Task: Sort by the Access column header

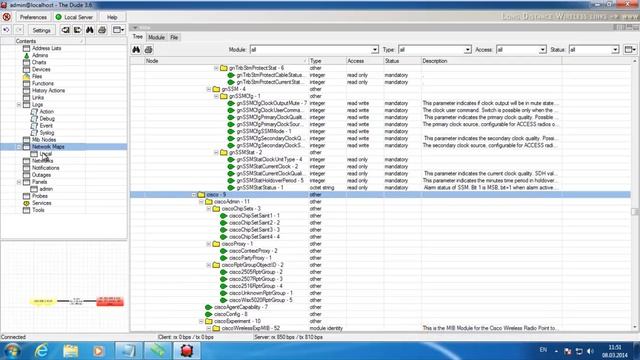Action: coord(364,61)
